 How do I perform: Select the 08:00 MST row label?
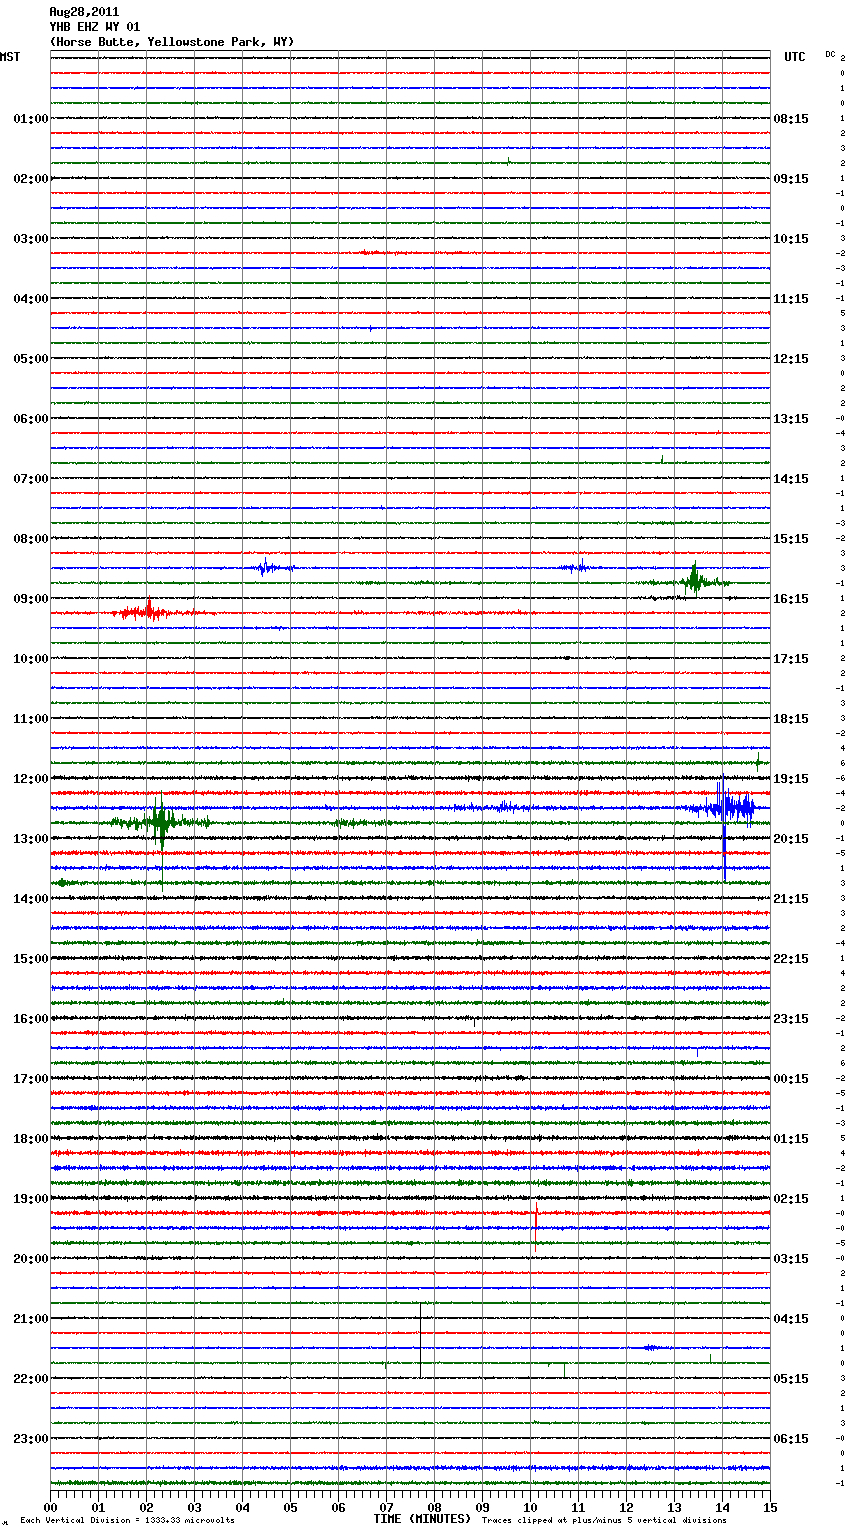30,539
